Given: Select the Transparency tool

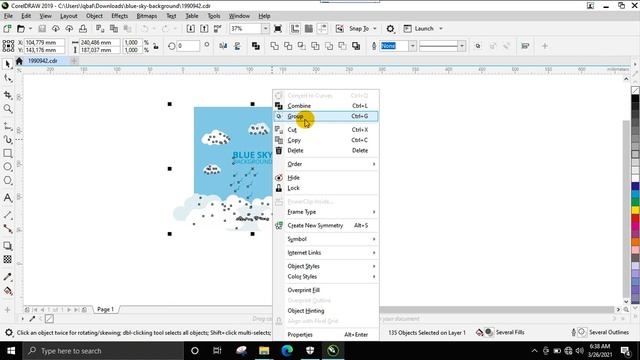Looking at the screenshot, I should pyautogui.click(x=8, y=259).
